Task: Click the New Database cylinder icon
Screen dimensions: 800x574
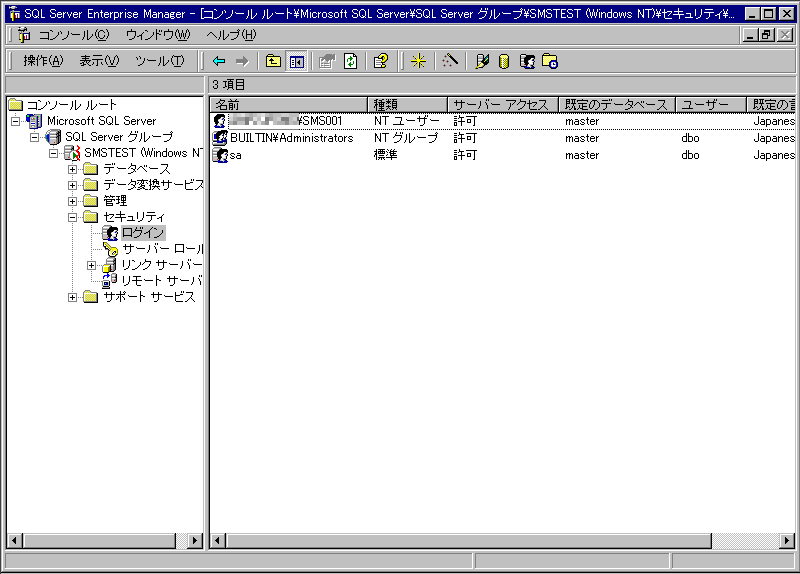Action: [504, 61]
